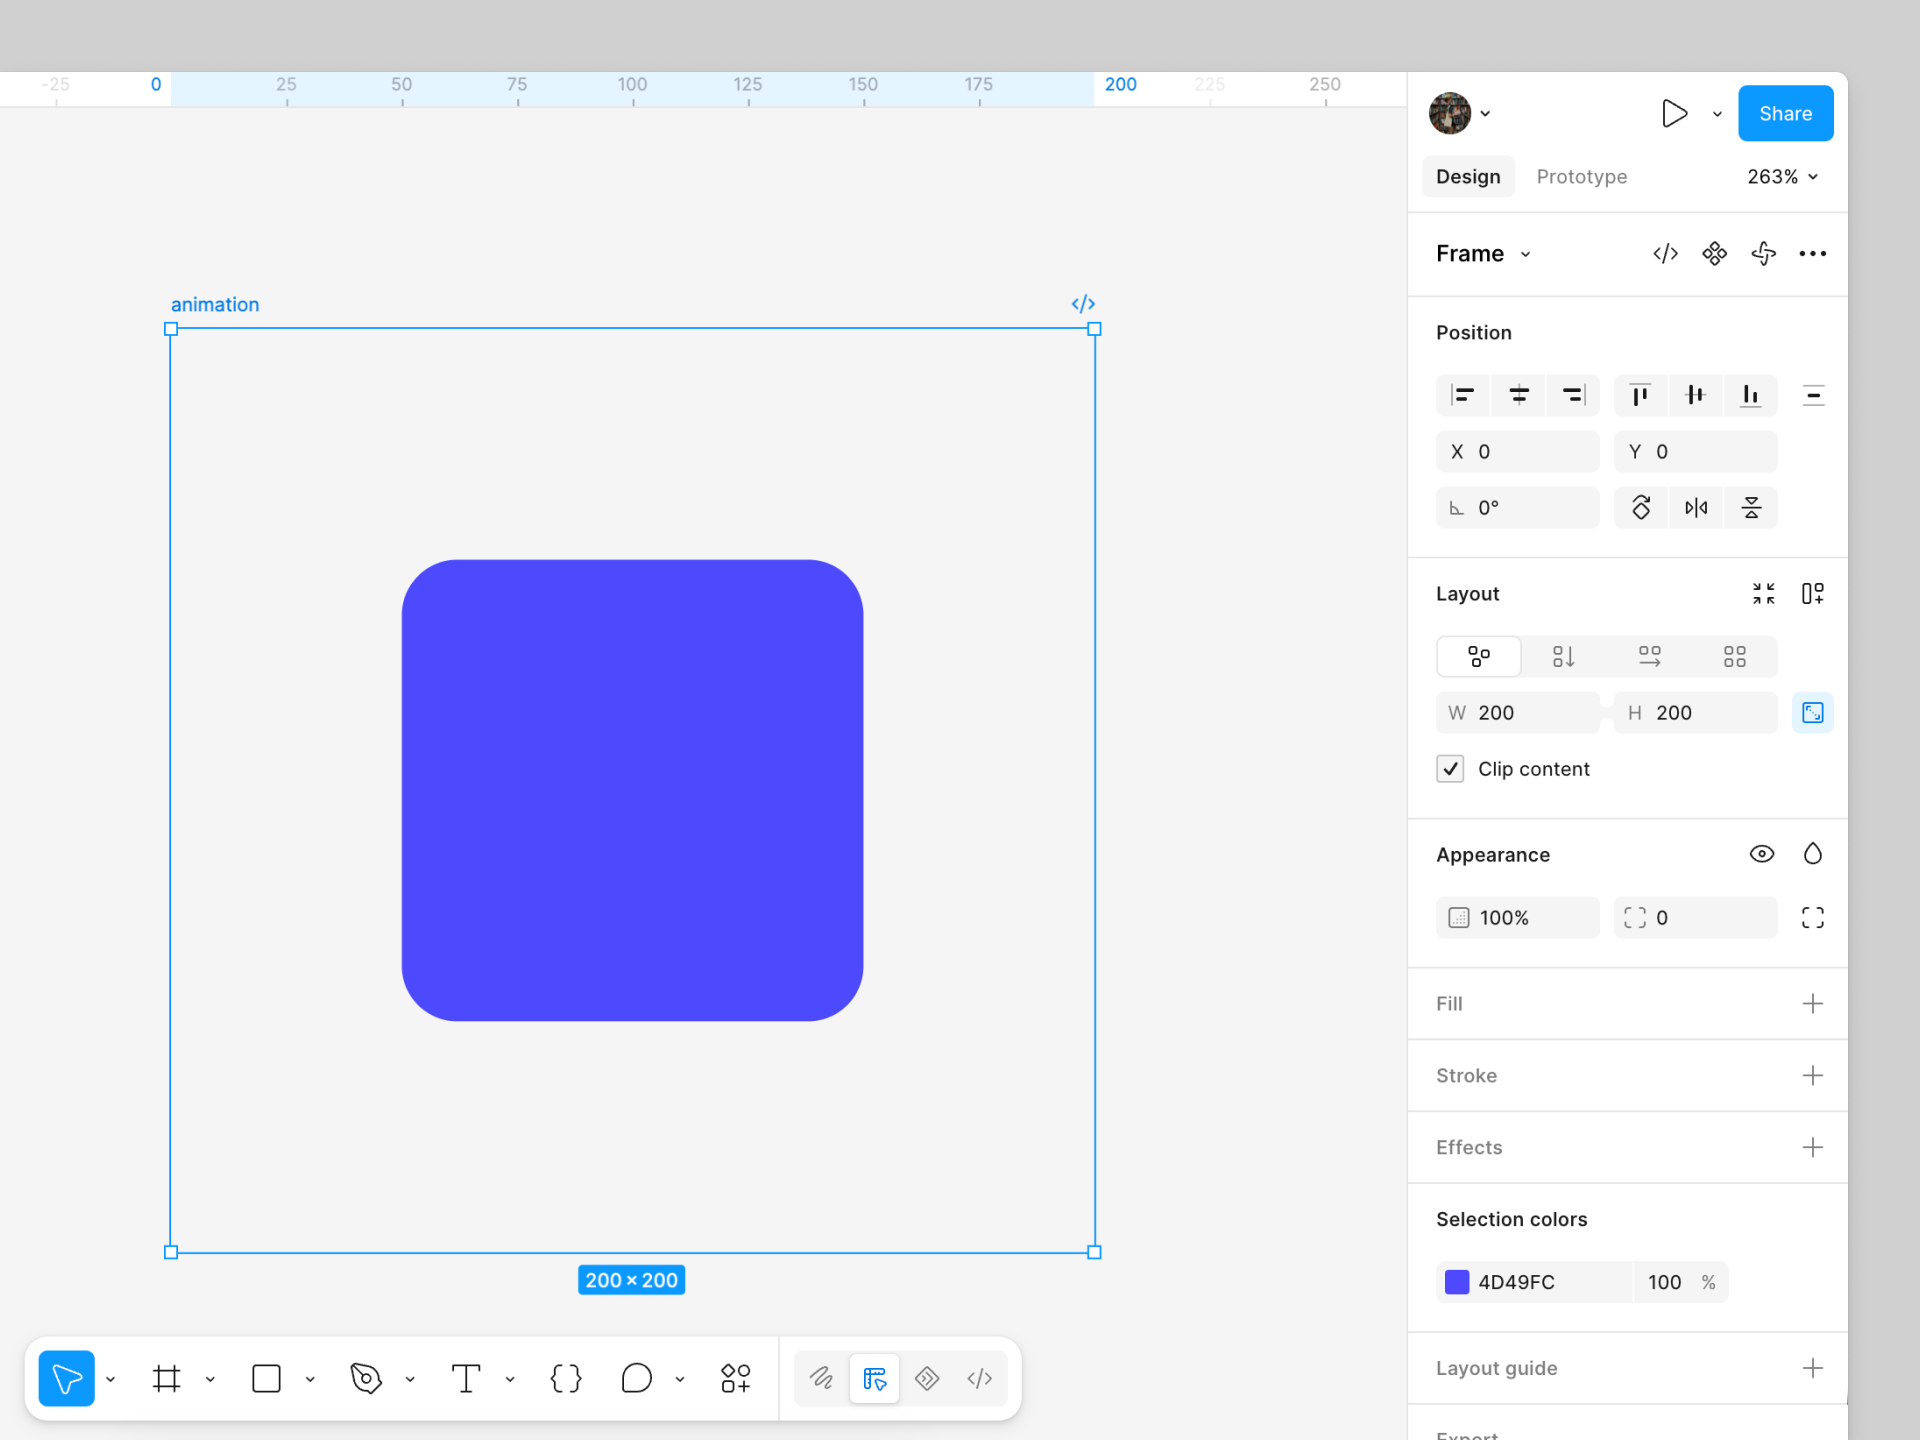Align vertical centers
Screen dimensions: 1920x1440
click(x=1695, y=395)
